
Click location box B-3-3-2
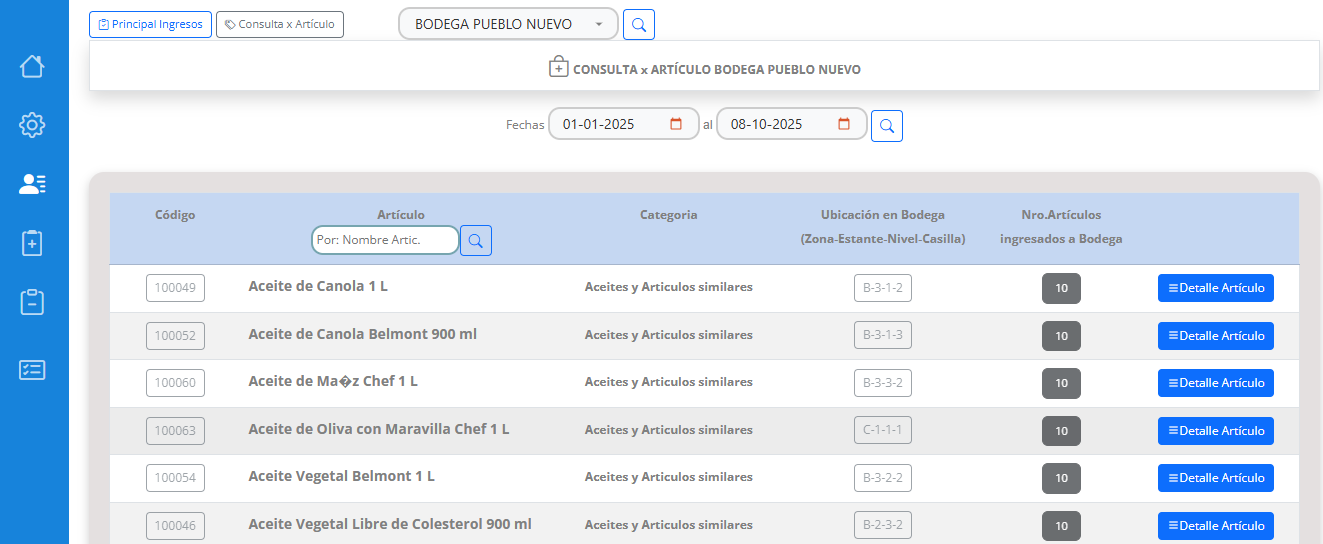(x=882, y=383)
